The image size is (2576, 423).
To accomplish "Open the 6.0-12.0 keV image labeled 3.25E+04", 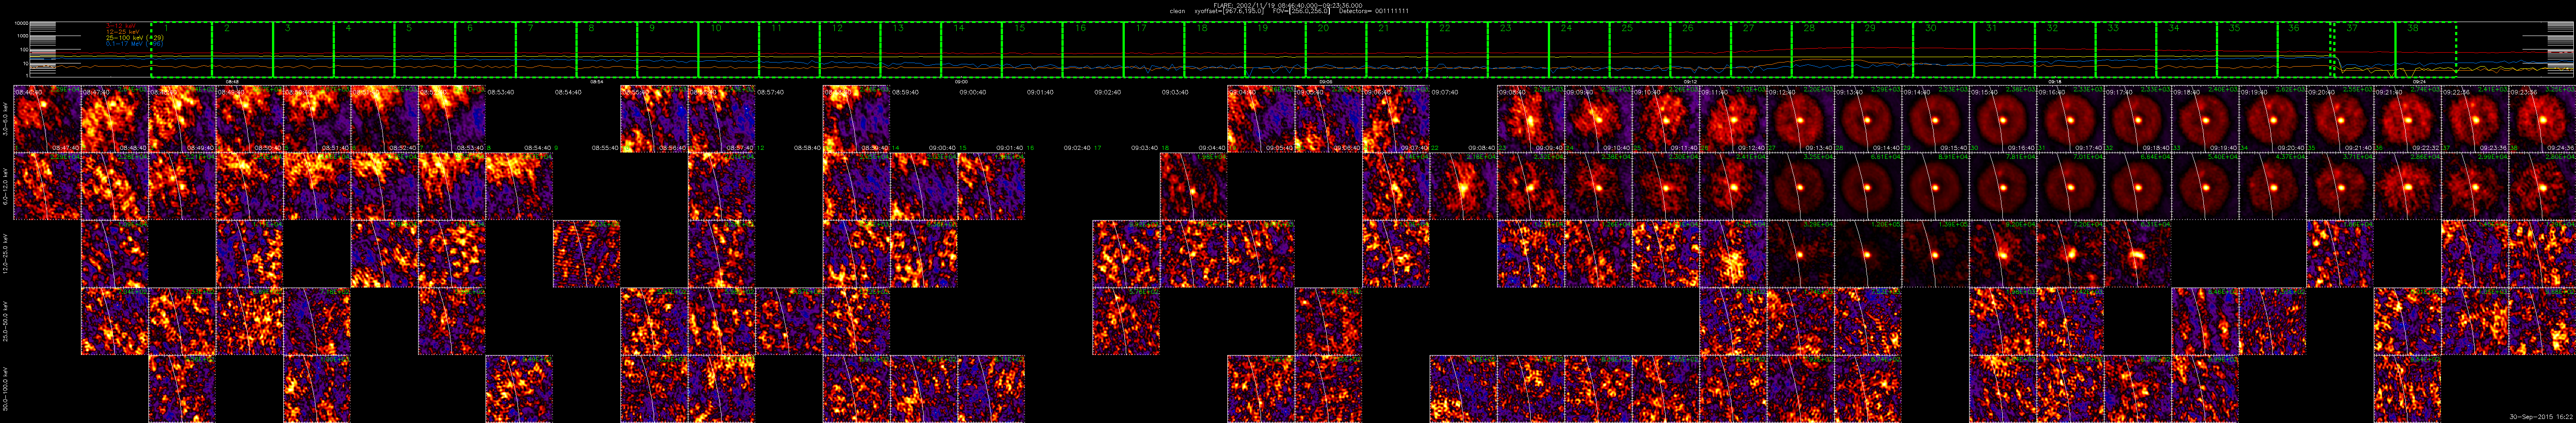I will point(1801,186).
